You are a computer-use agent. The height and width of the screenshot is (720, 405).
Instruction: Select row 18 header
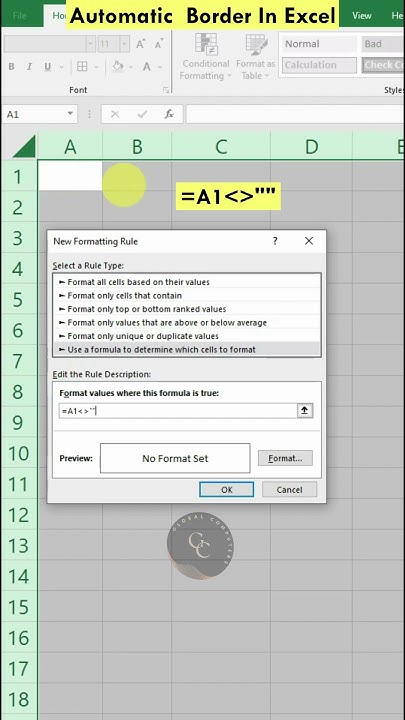[x=18, y=699]
